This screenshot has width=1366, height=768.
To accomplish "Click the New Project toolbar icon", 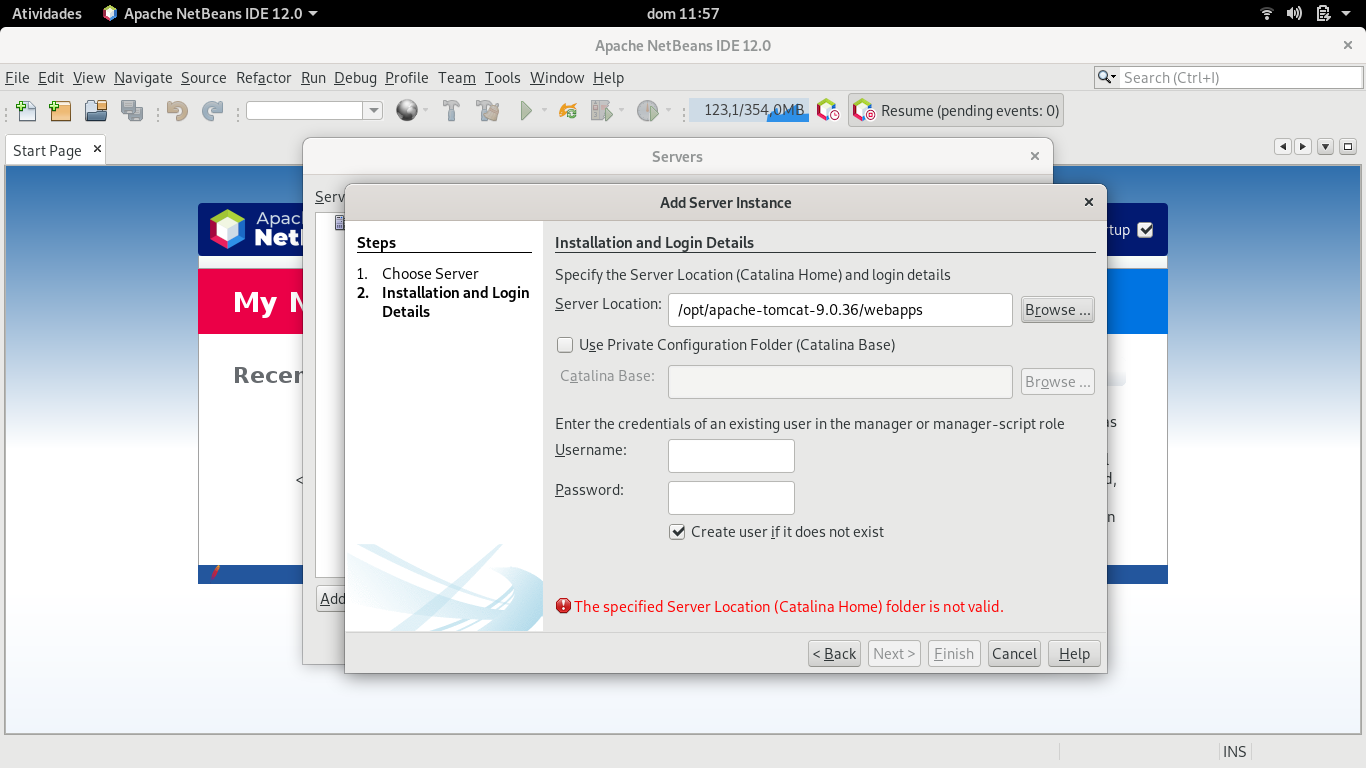I will 60,111.
